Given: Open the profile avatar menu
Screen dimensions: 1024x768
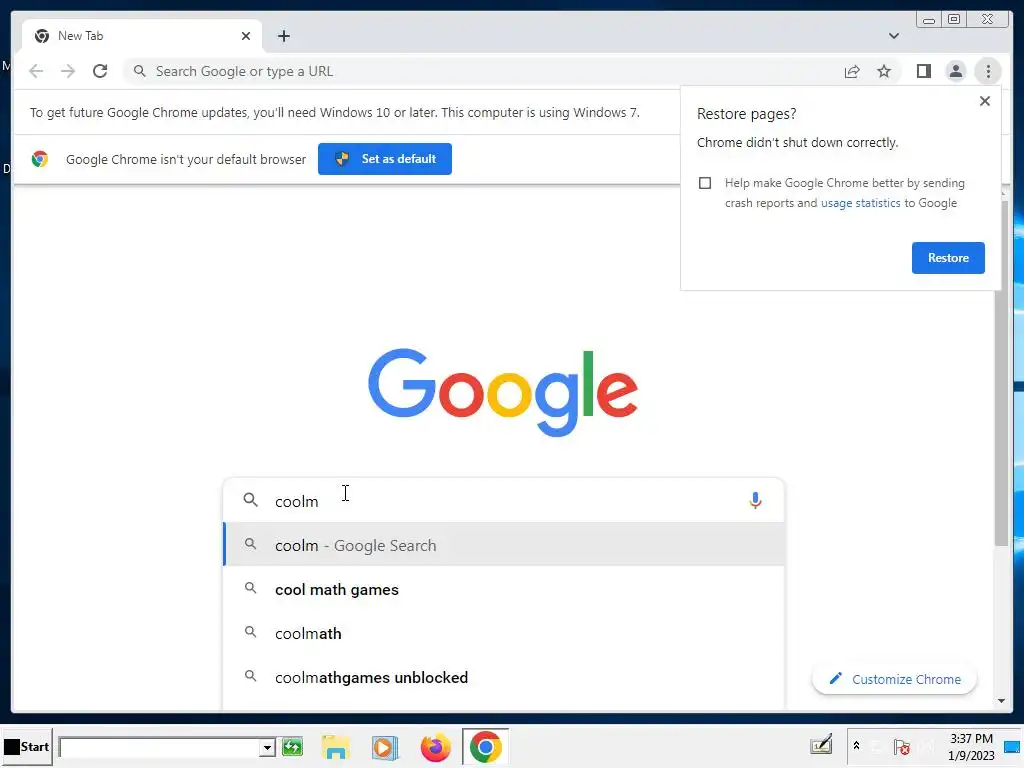Looking at the screenshot, I should (955, 71).
